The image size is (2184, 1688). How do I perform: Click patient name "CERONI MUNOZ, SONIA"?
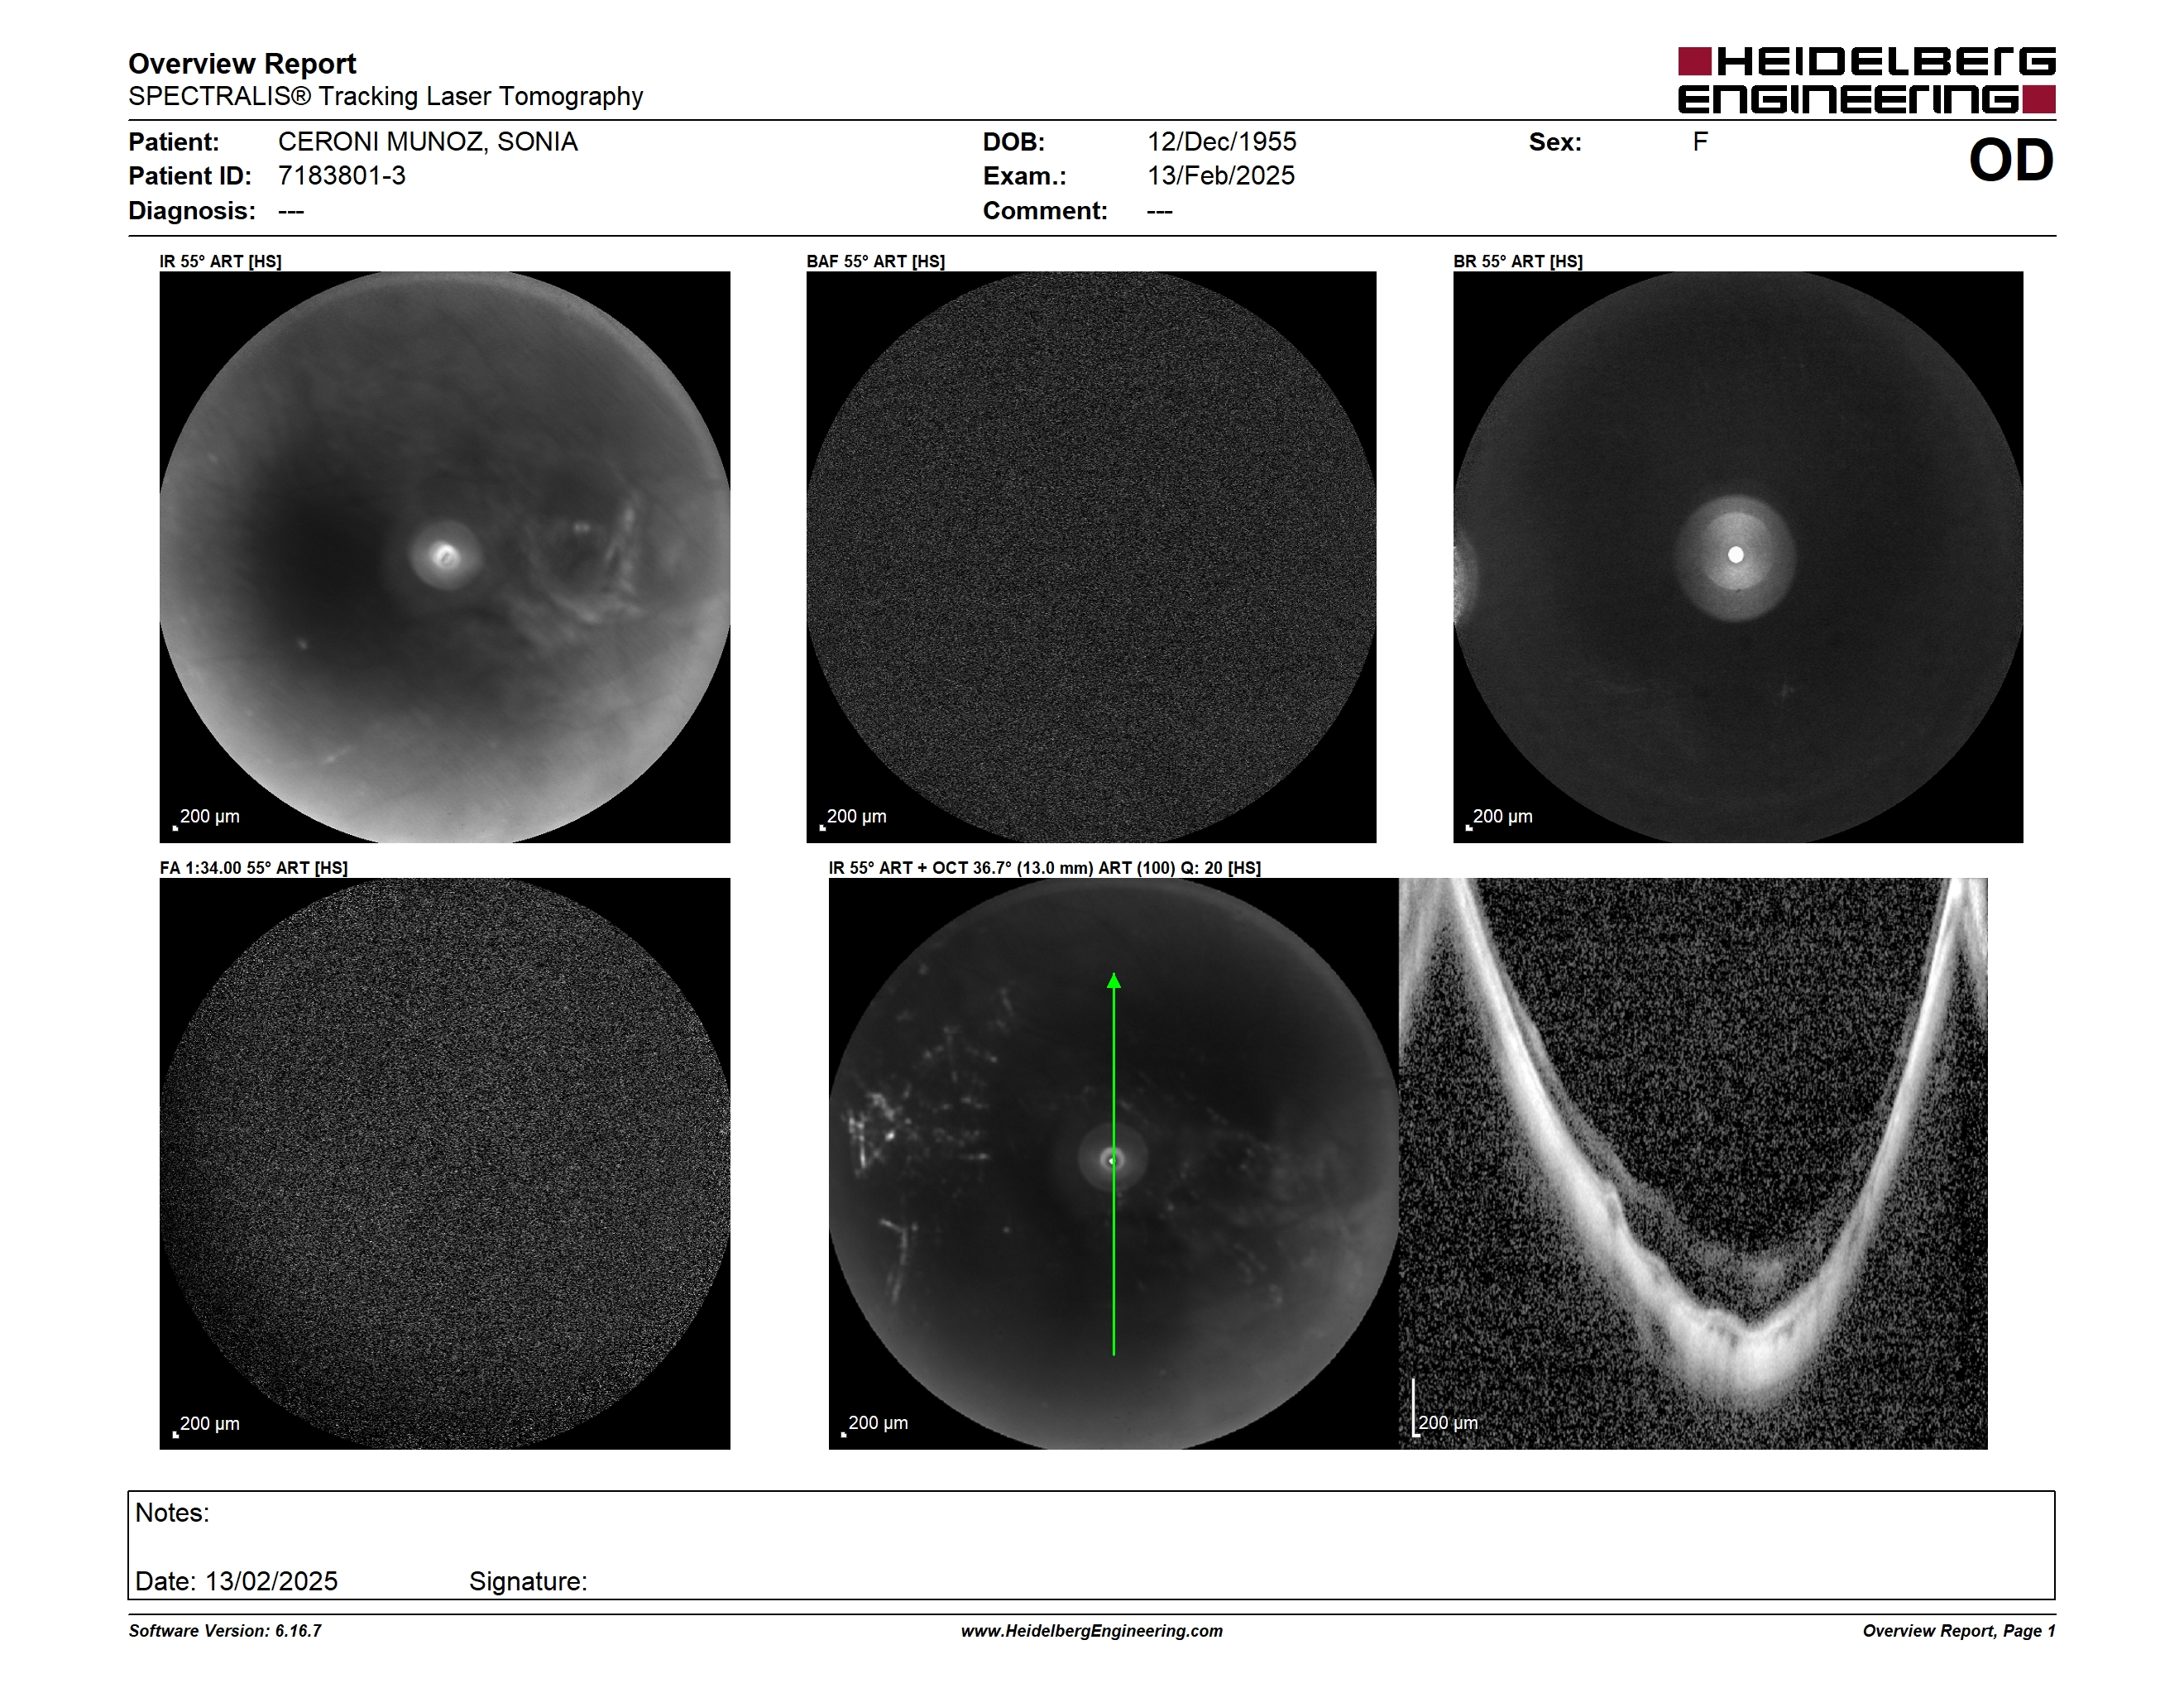pyautogui.click(x=428, y=142)
